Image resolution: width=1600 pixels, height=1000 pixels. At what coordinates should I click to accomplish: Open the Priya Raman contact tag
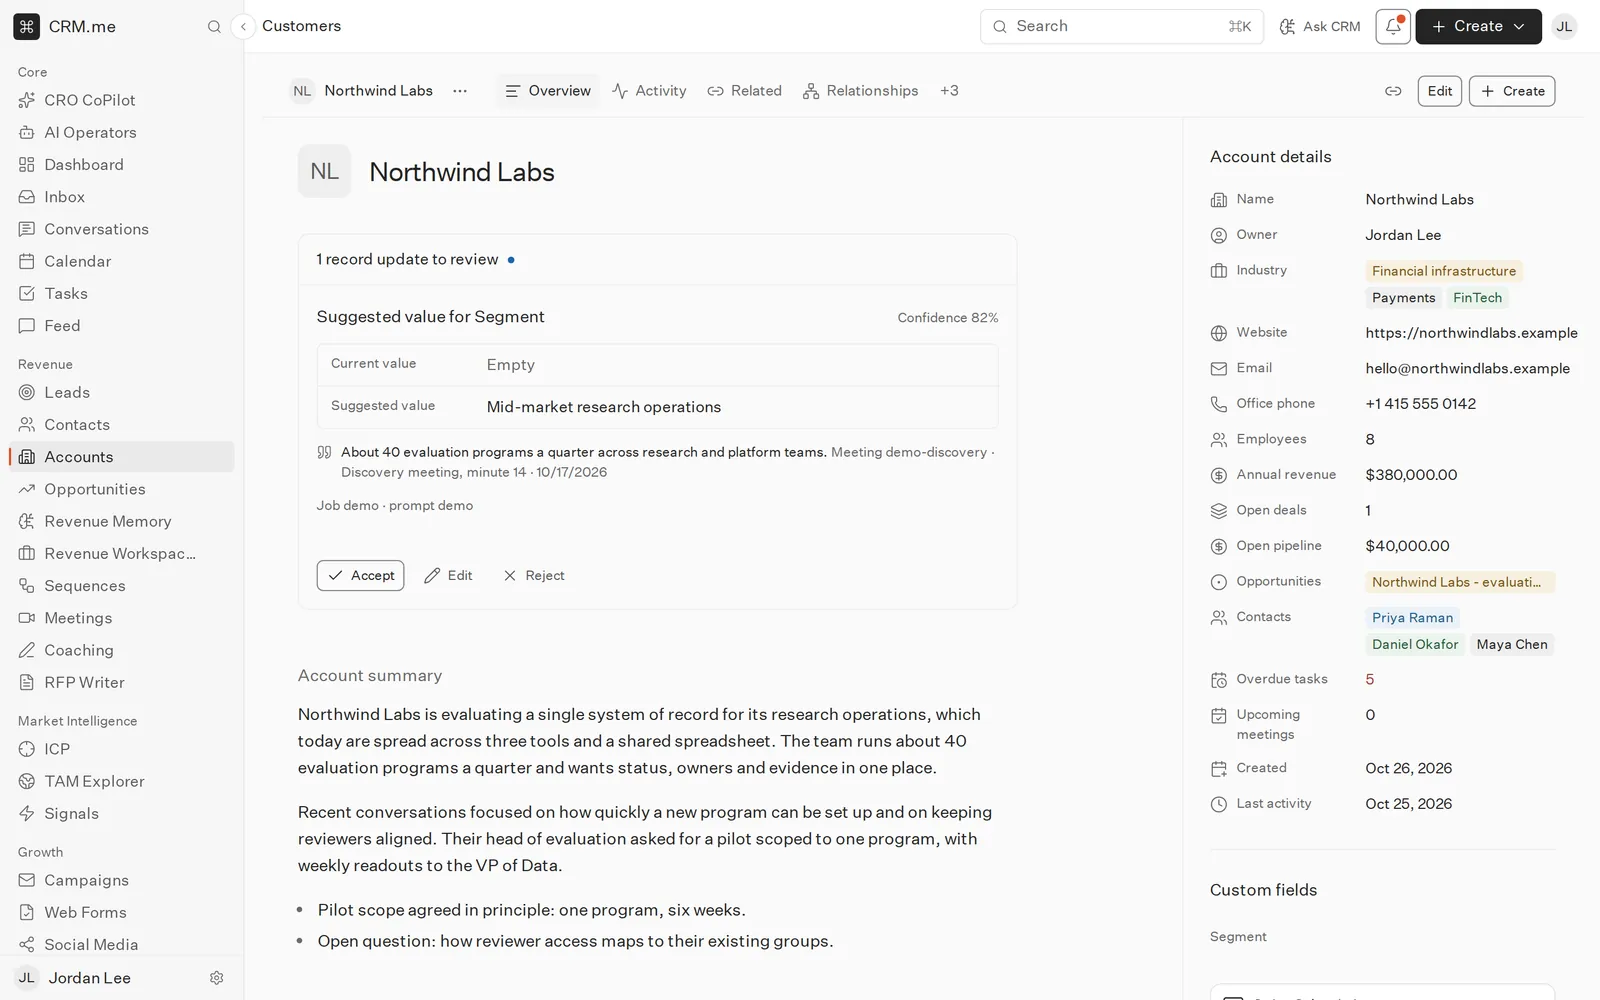[x=1412, y=618]
